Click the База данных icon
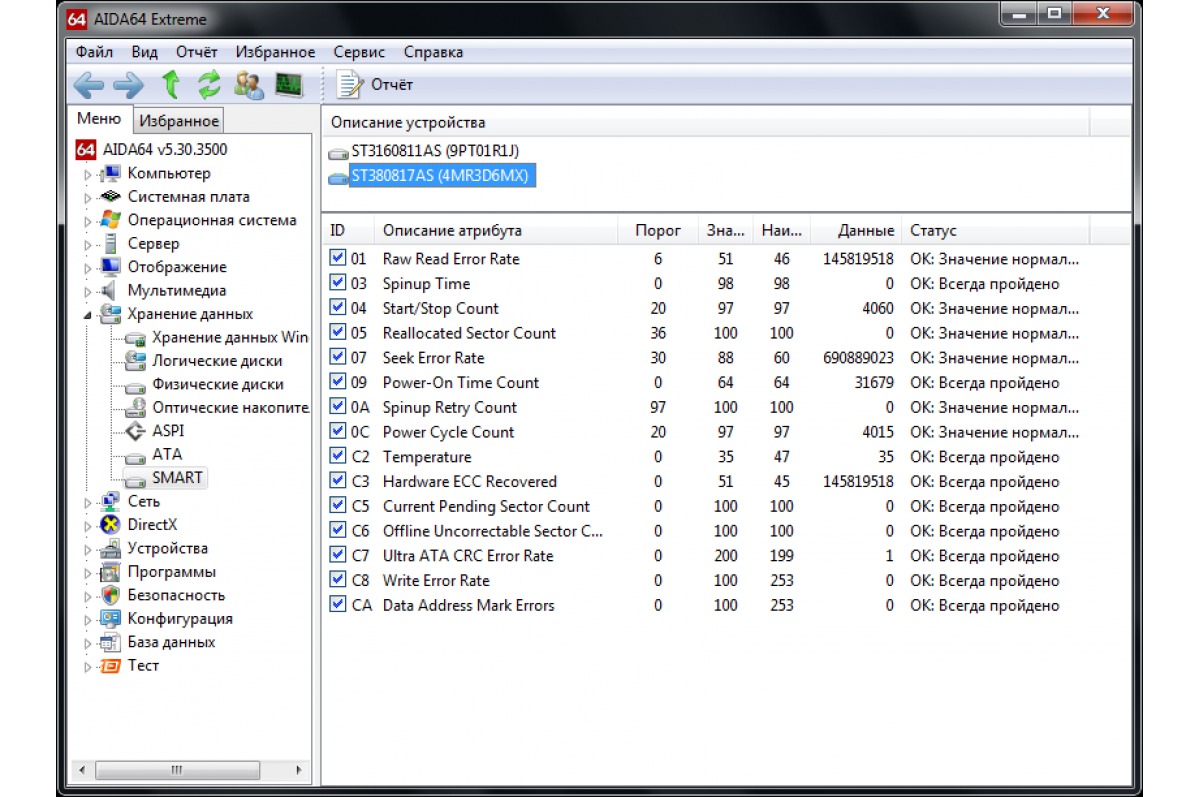Viewport: 1200px width, 797px height. coord(110,642)
